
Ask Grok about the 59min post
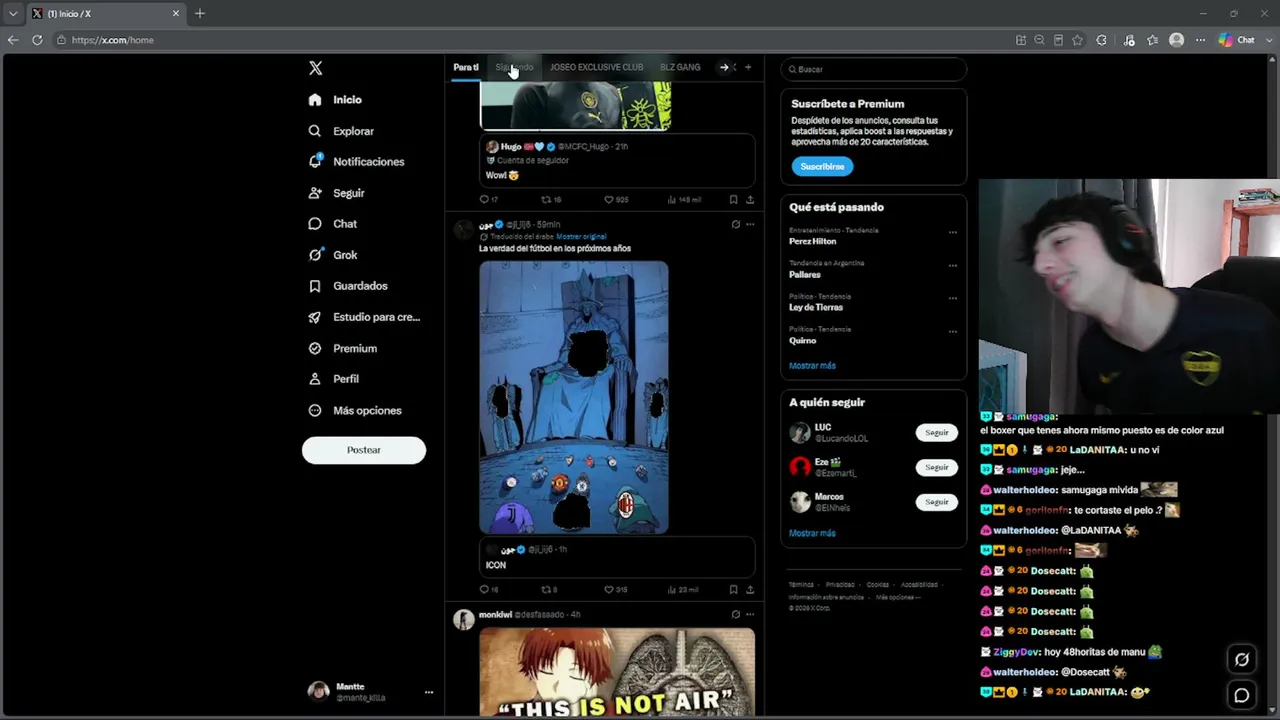click(736, 224)
